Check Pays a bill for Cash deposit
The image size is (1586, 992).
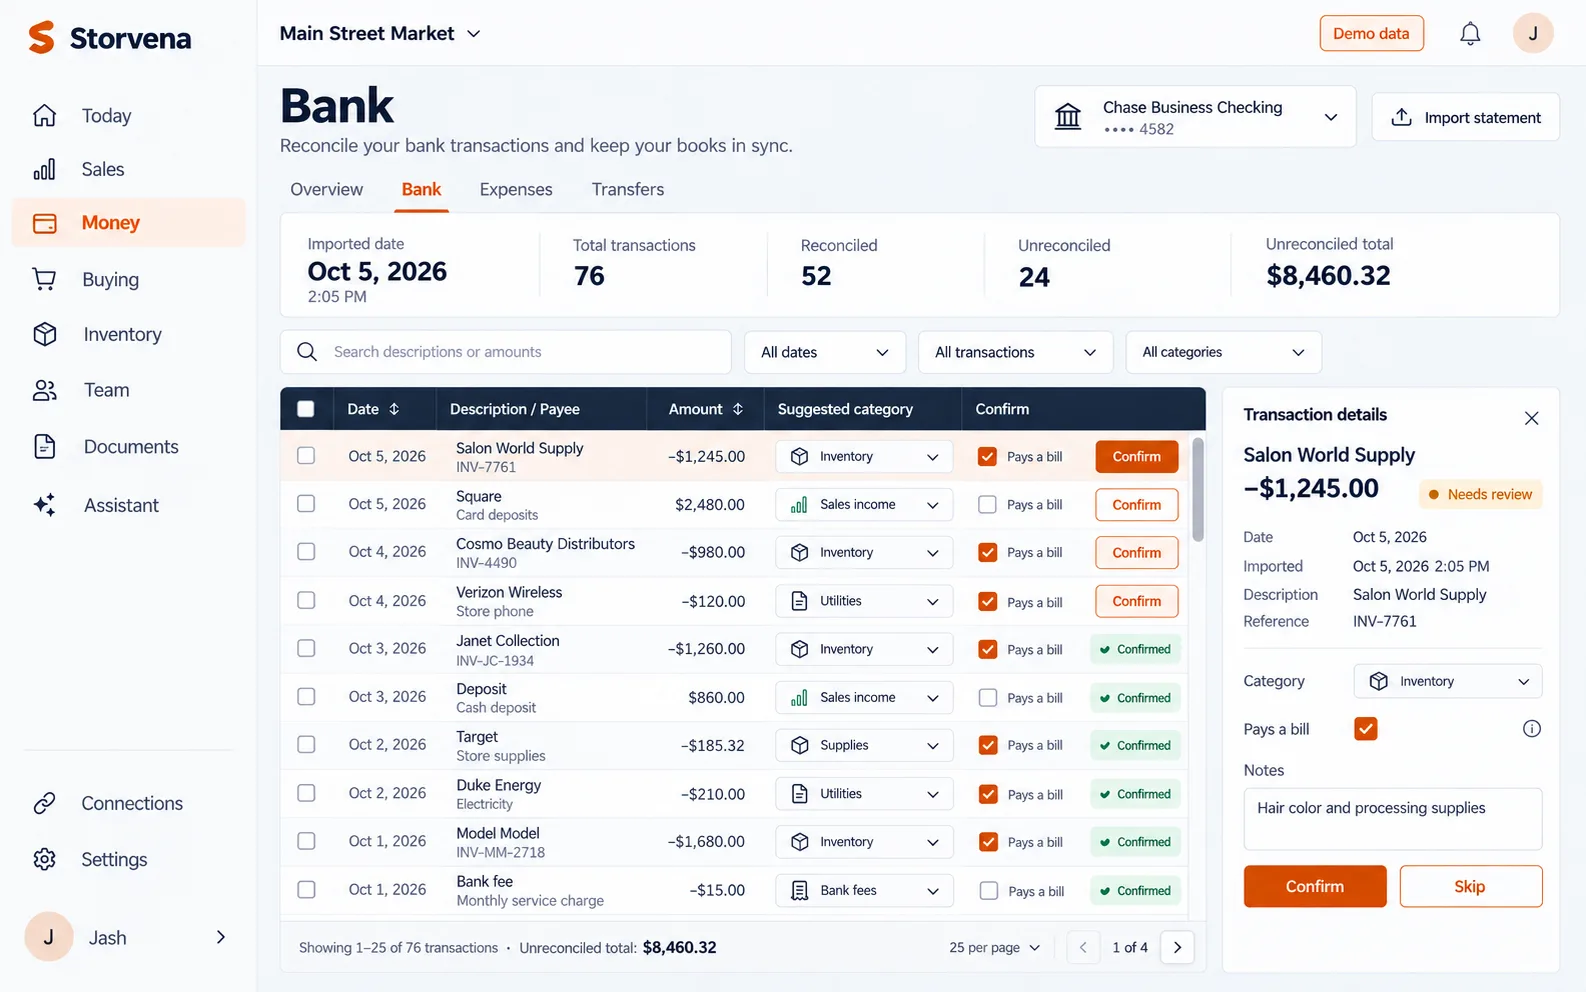(988, 697)
